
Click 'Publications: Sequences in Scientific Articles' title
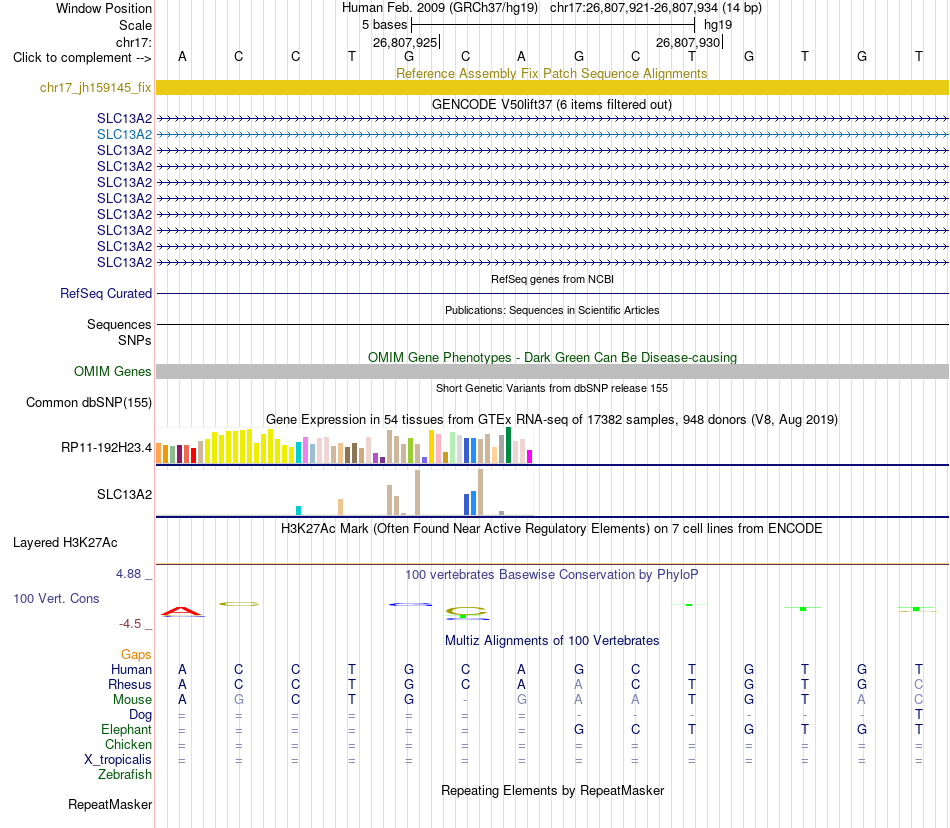coord(552,310)
